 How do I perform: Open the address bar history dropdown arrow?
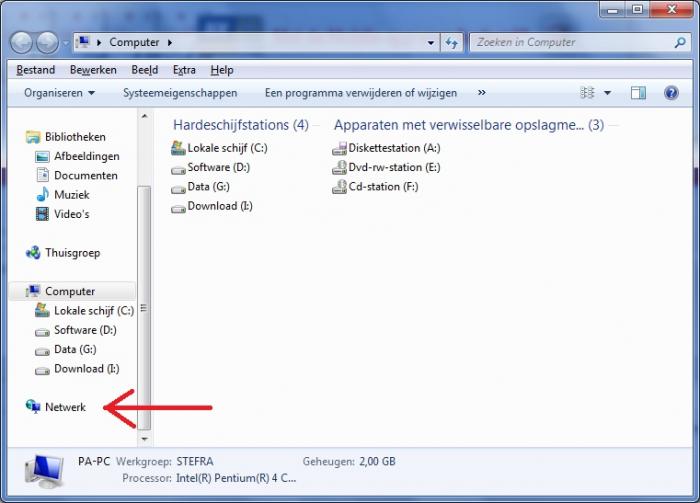(430, 43)
